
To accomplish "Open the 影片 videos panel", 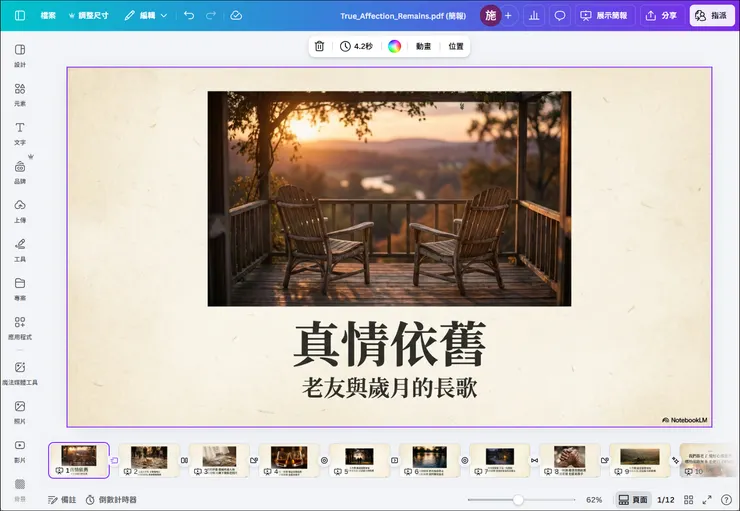I will click(x=20, y=451).
